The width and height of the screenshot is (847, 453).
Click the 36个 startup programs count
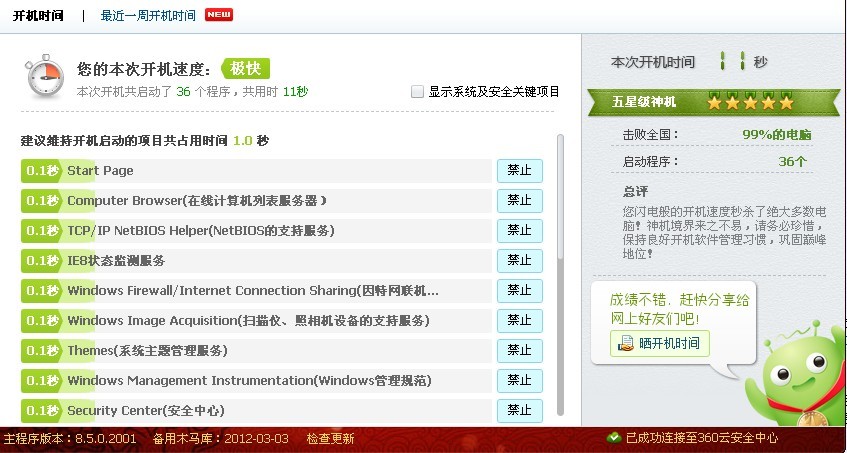point(792,161)
